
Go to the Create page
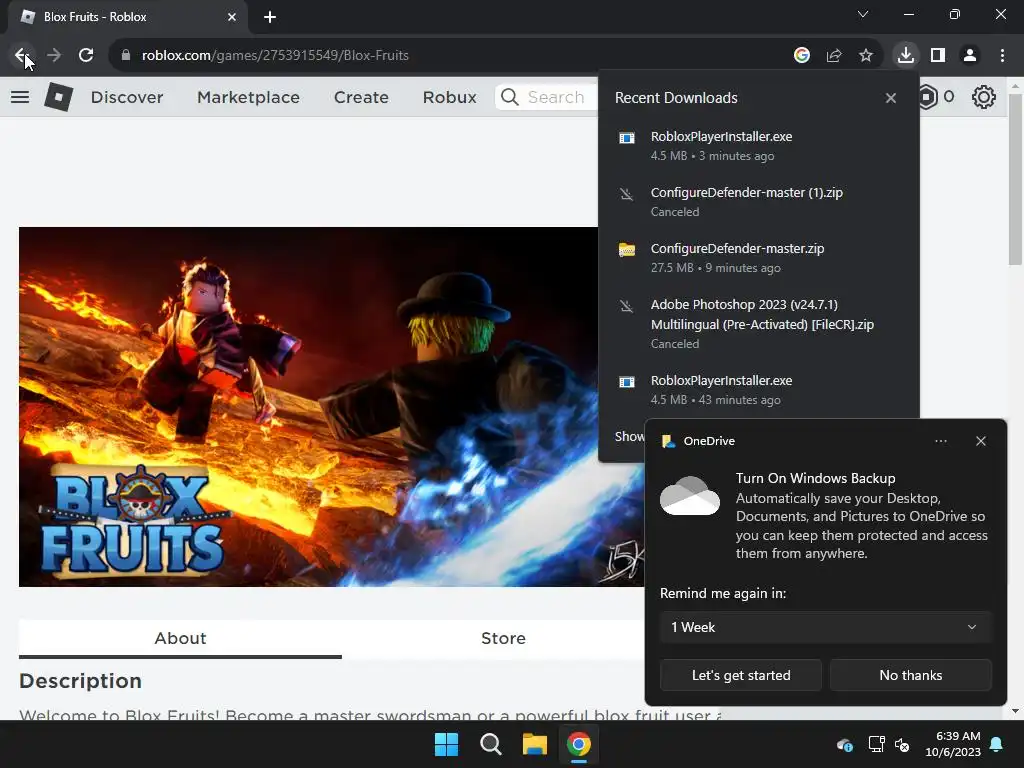361,97
